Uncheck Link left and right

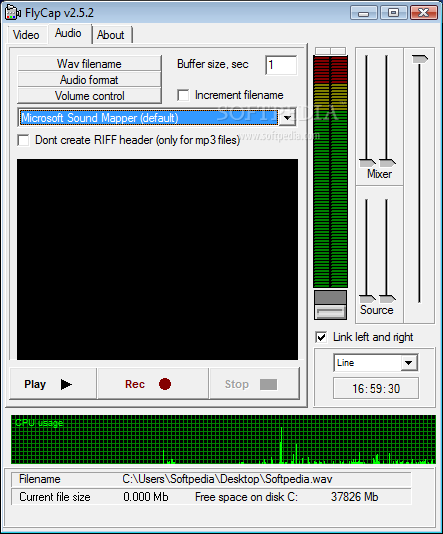pos(321,337)
